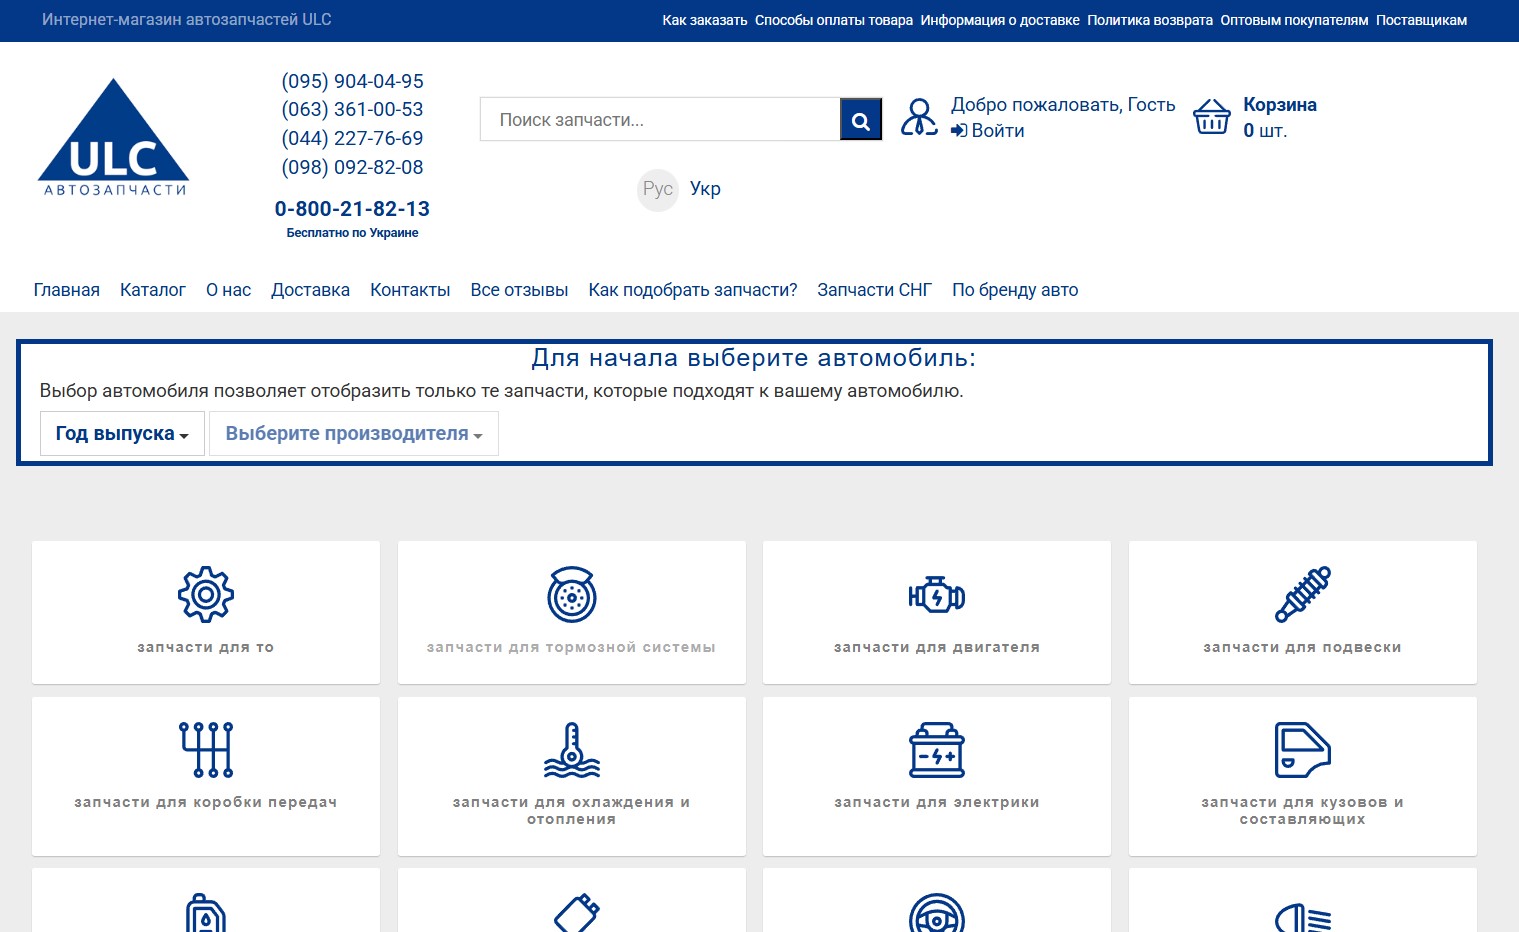Open the Каталог menu item

(152, 290)
